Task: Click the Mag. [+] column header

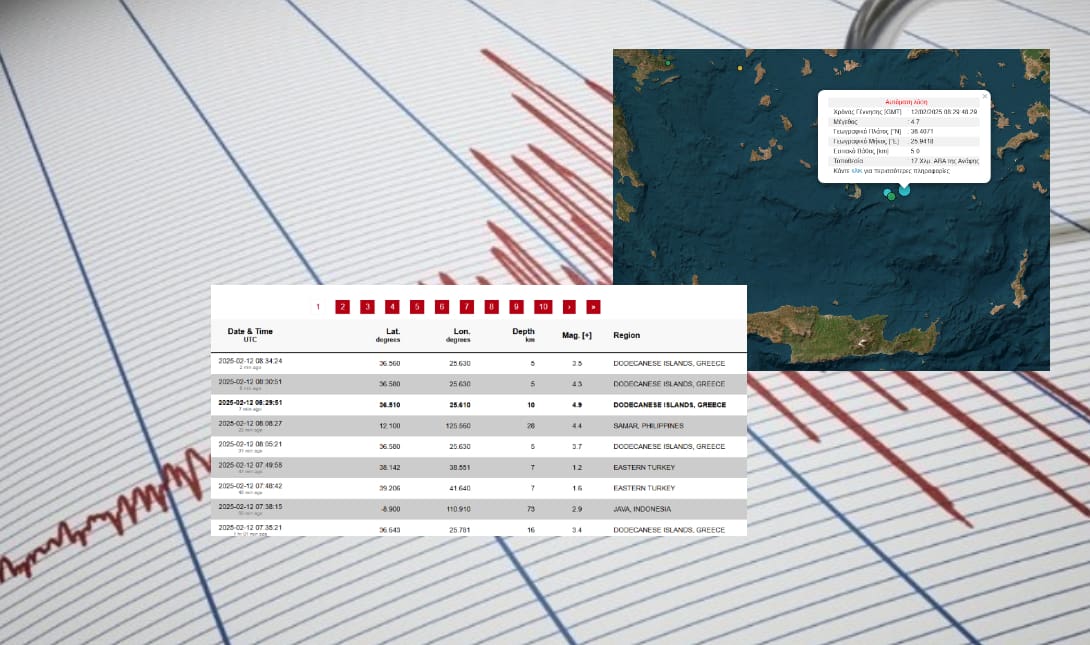Action: 577,335
